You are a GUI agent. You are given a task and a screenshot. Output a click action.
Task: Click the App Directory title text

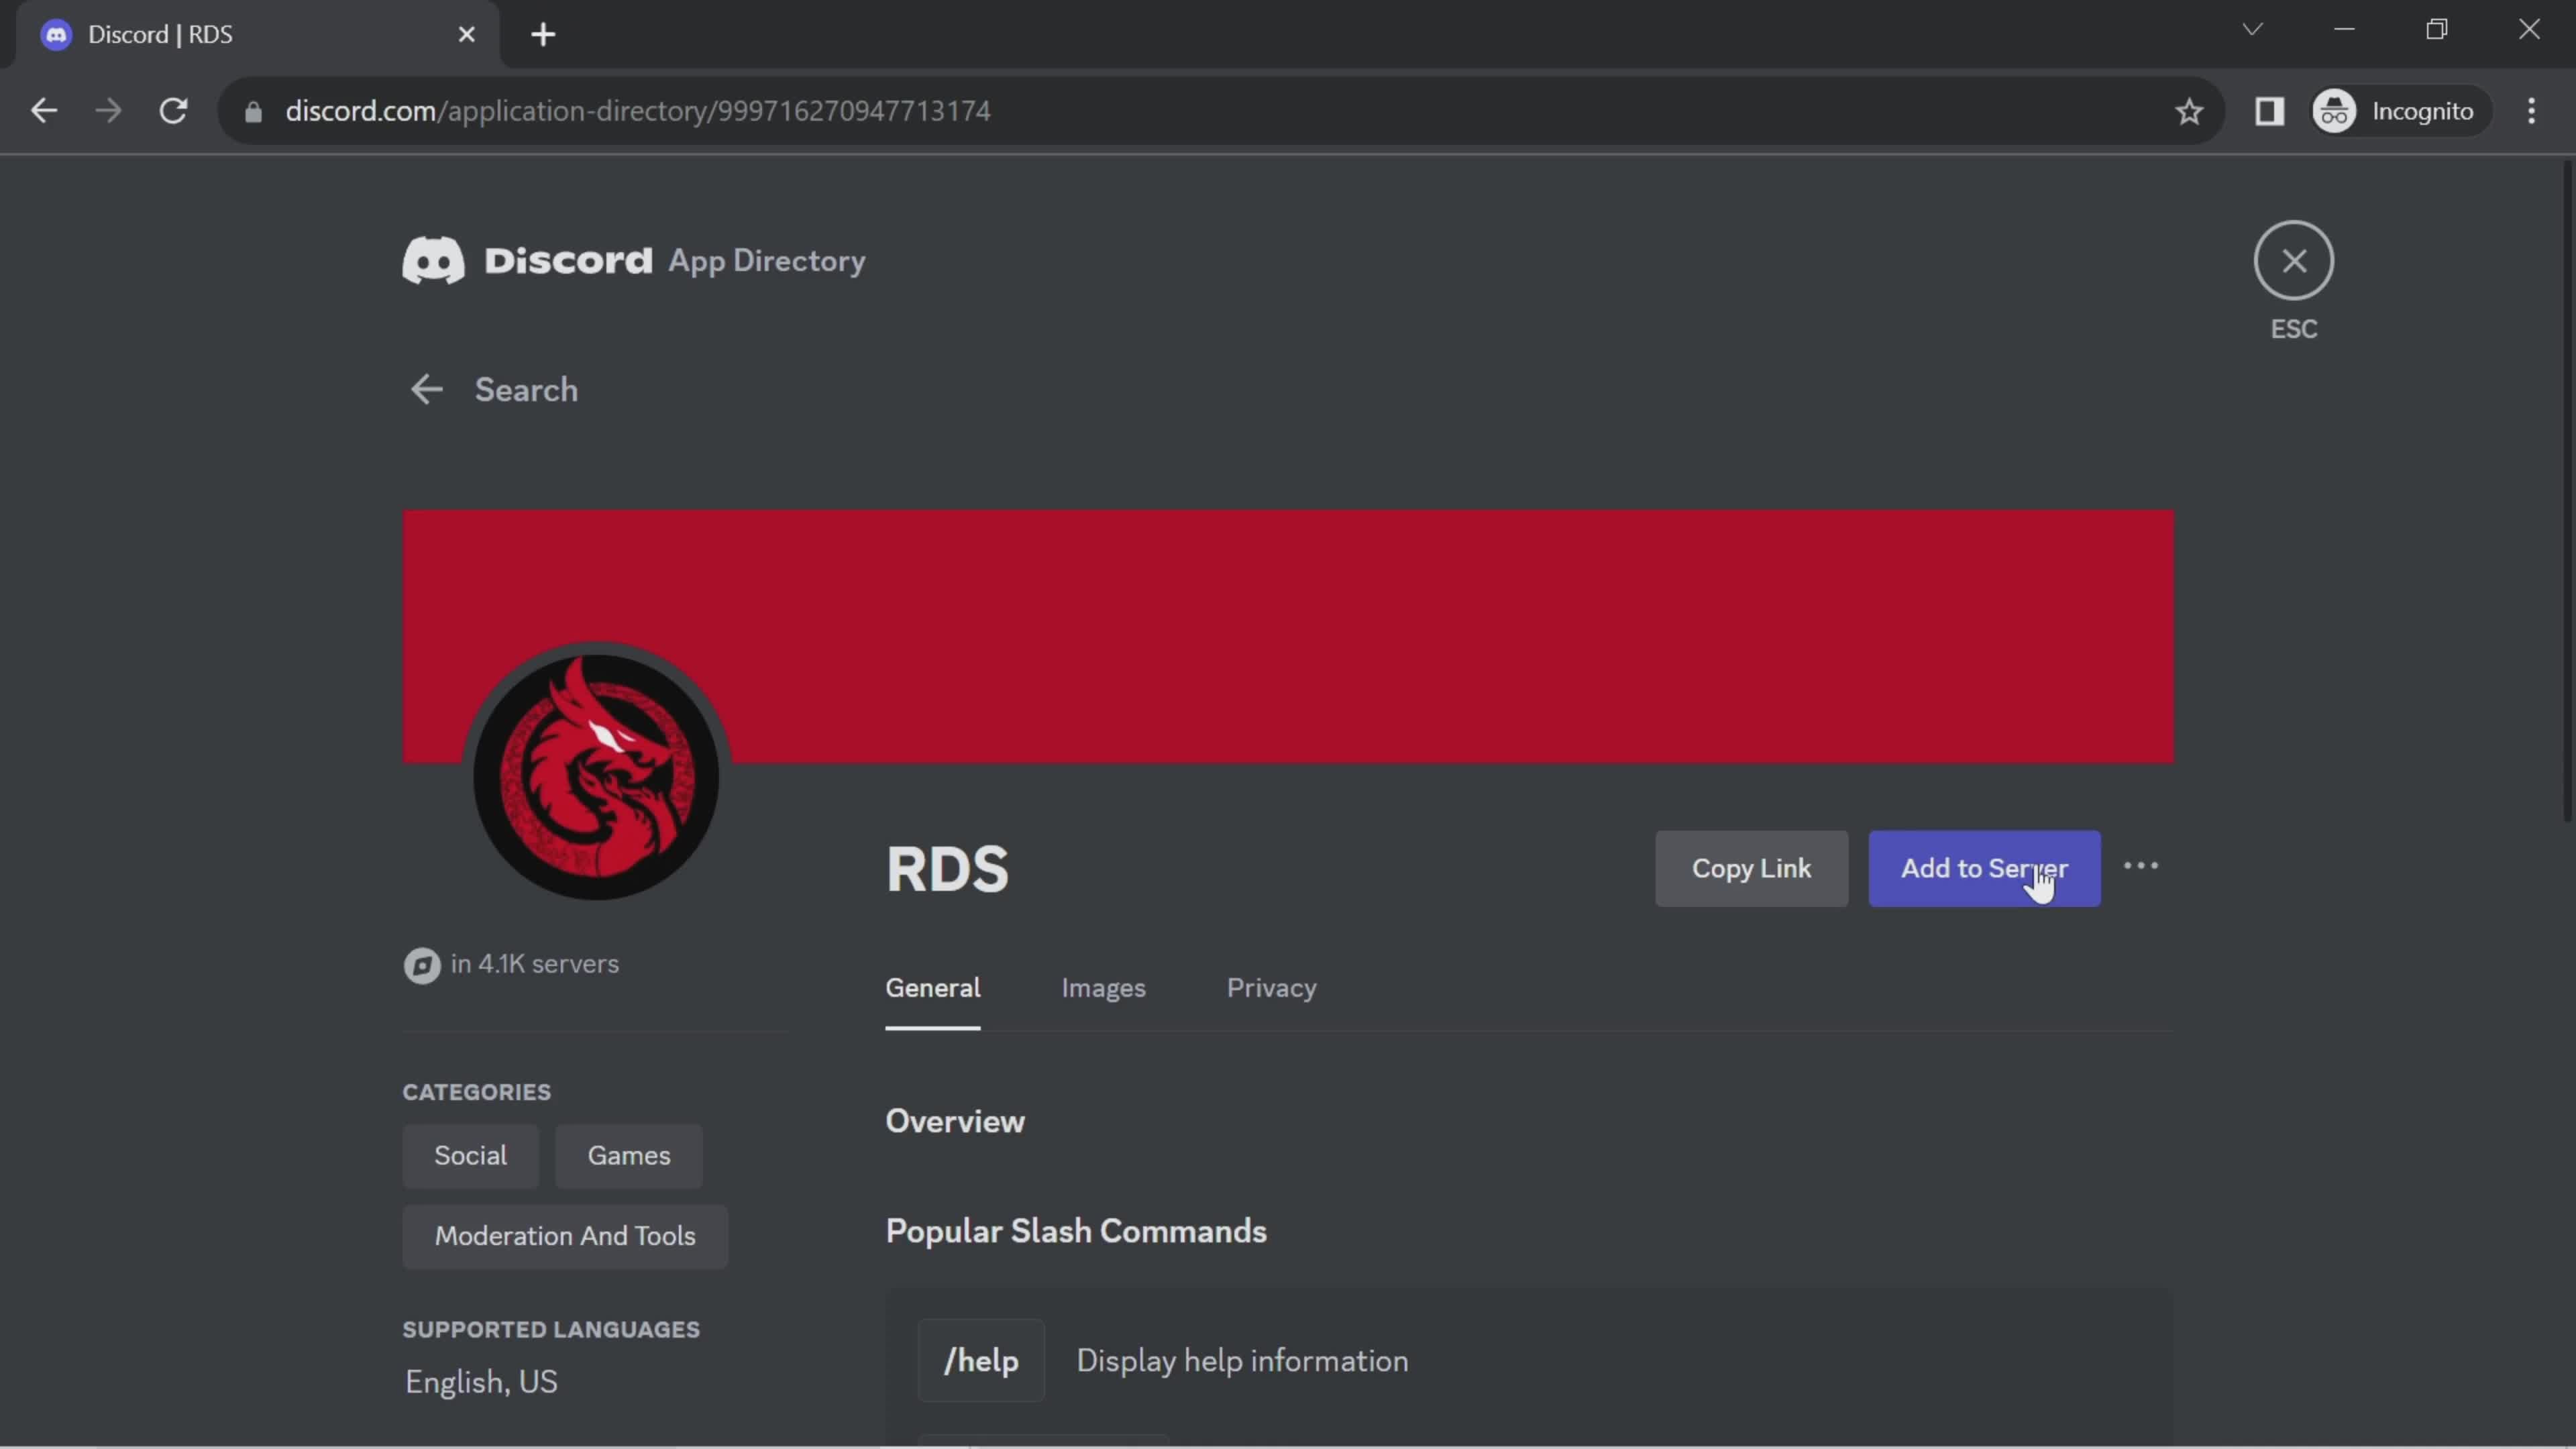coord(766,261)
